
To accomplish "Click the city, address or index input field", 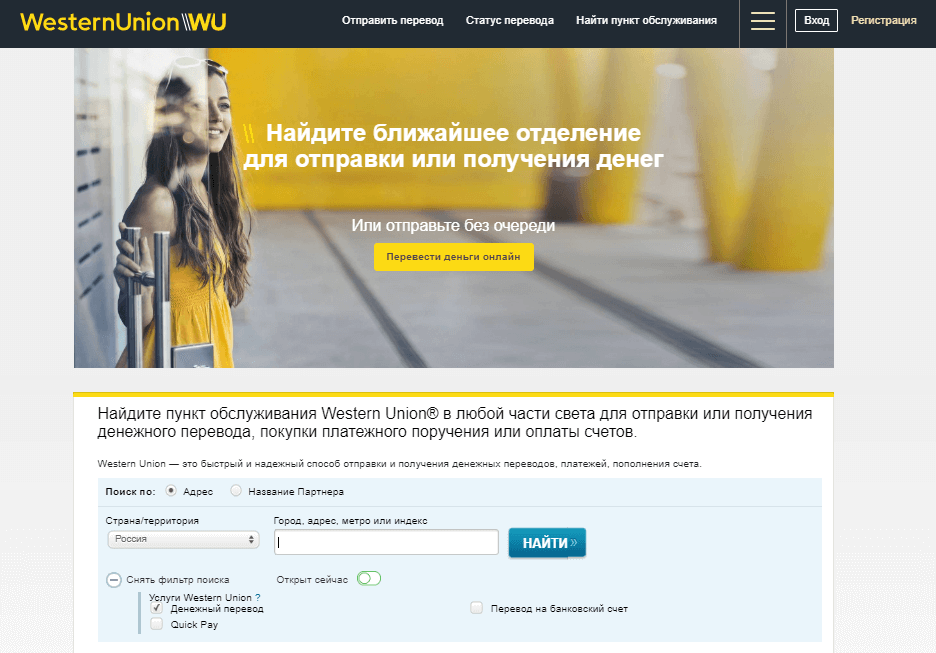I will 386,542.
